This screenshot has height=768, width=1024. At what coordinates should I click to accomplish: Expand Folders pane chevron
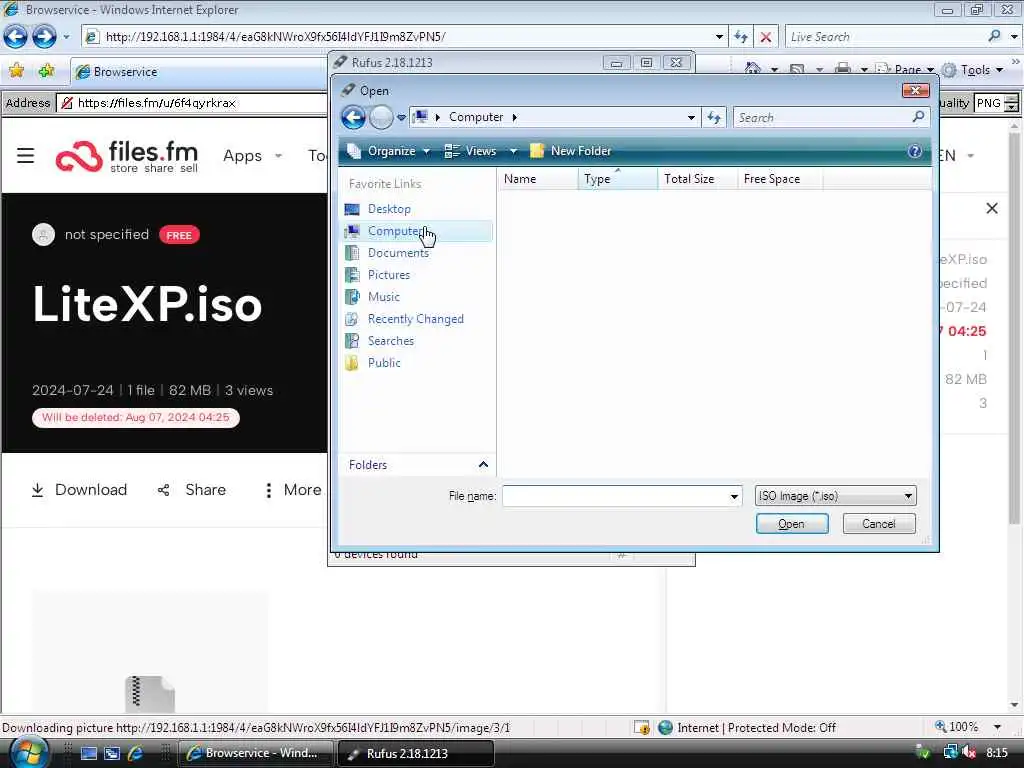tap(483, 464)
